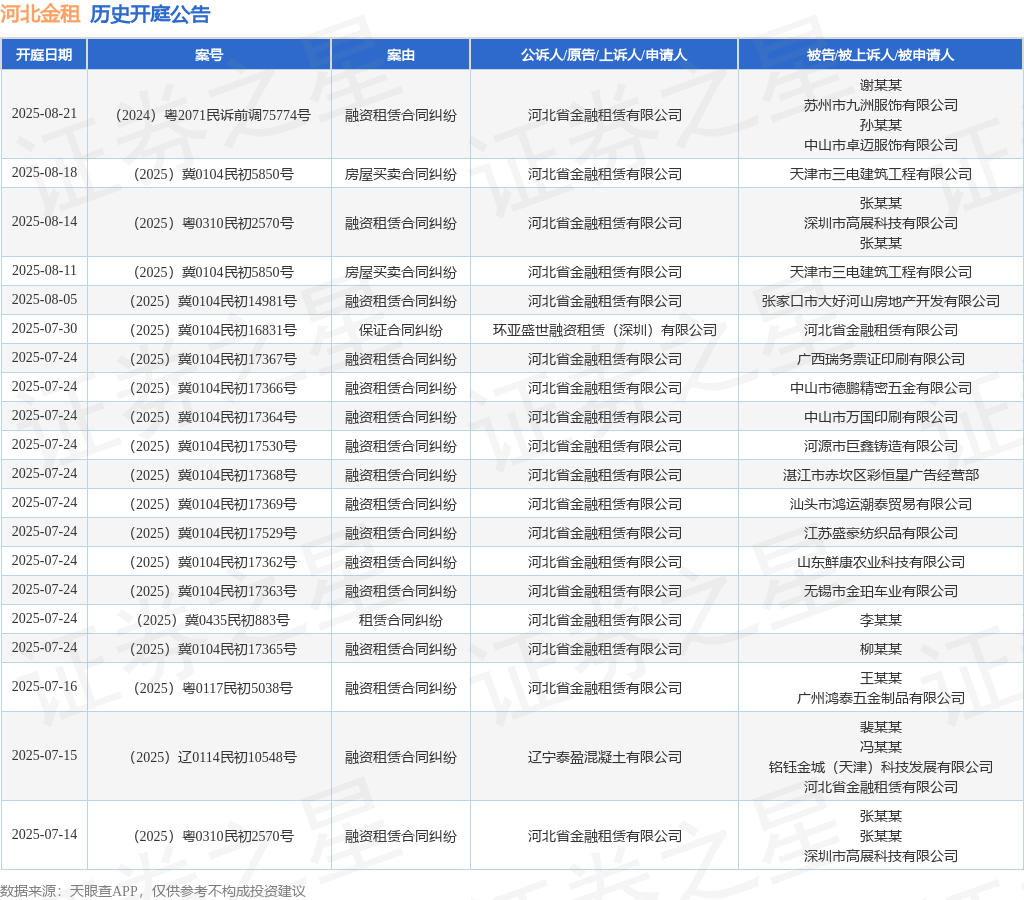Click plaintiff 环亚盛世融资租赁（深圳）有限公司
This screenshot has height=900, width=1024.
[605, 330]
